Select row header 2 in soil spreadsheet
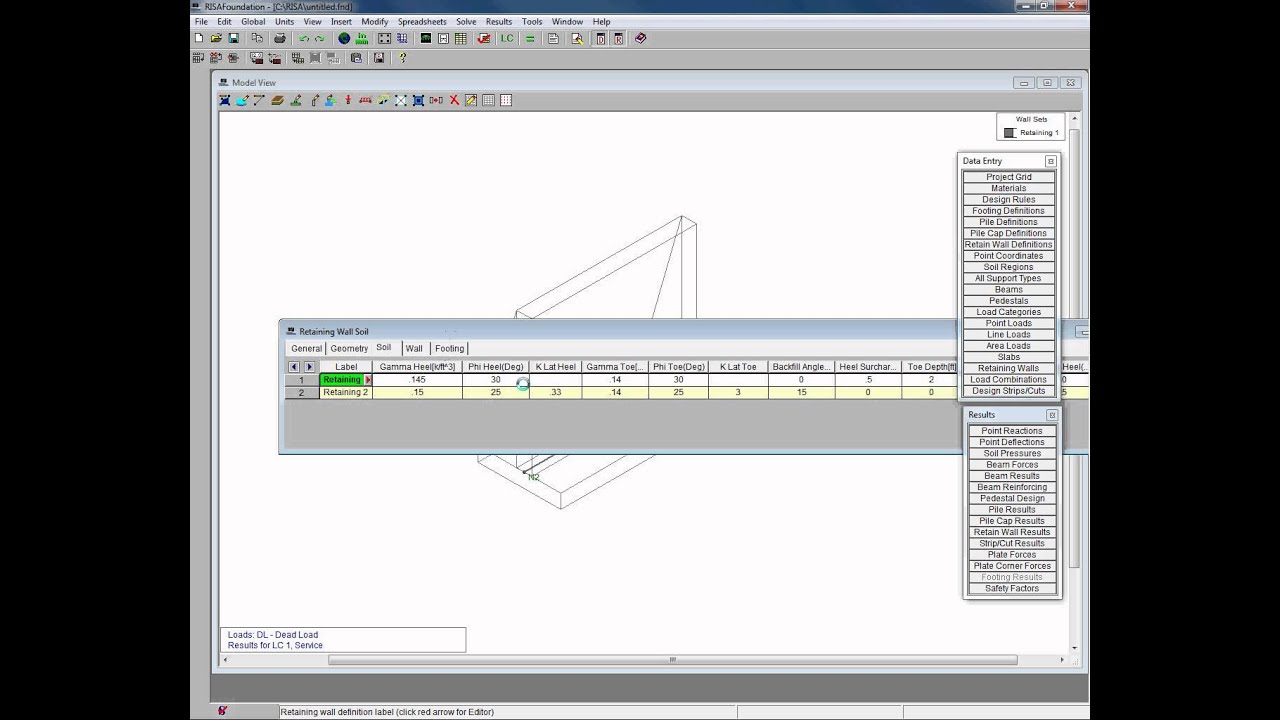The width and height of the screenshot is (1280, 720). [x=301, y=392]
